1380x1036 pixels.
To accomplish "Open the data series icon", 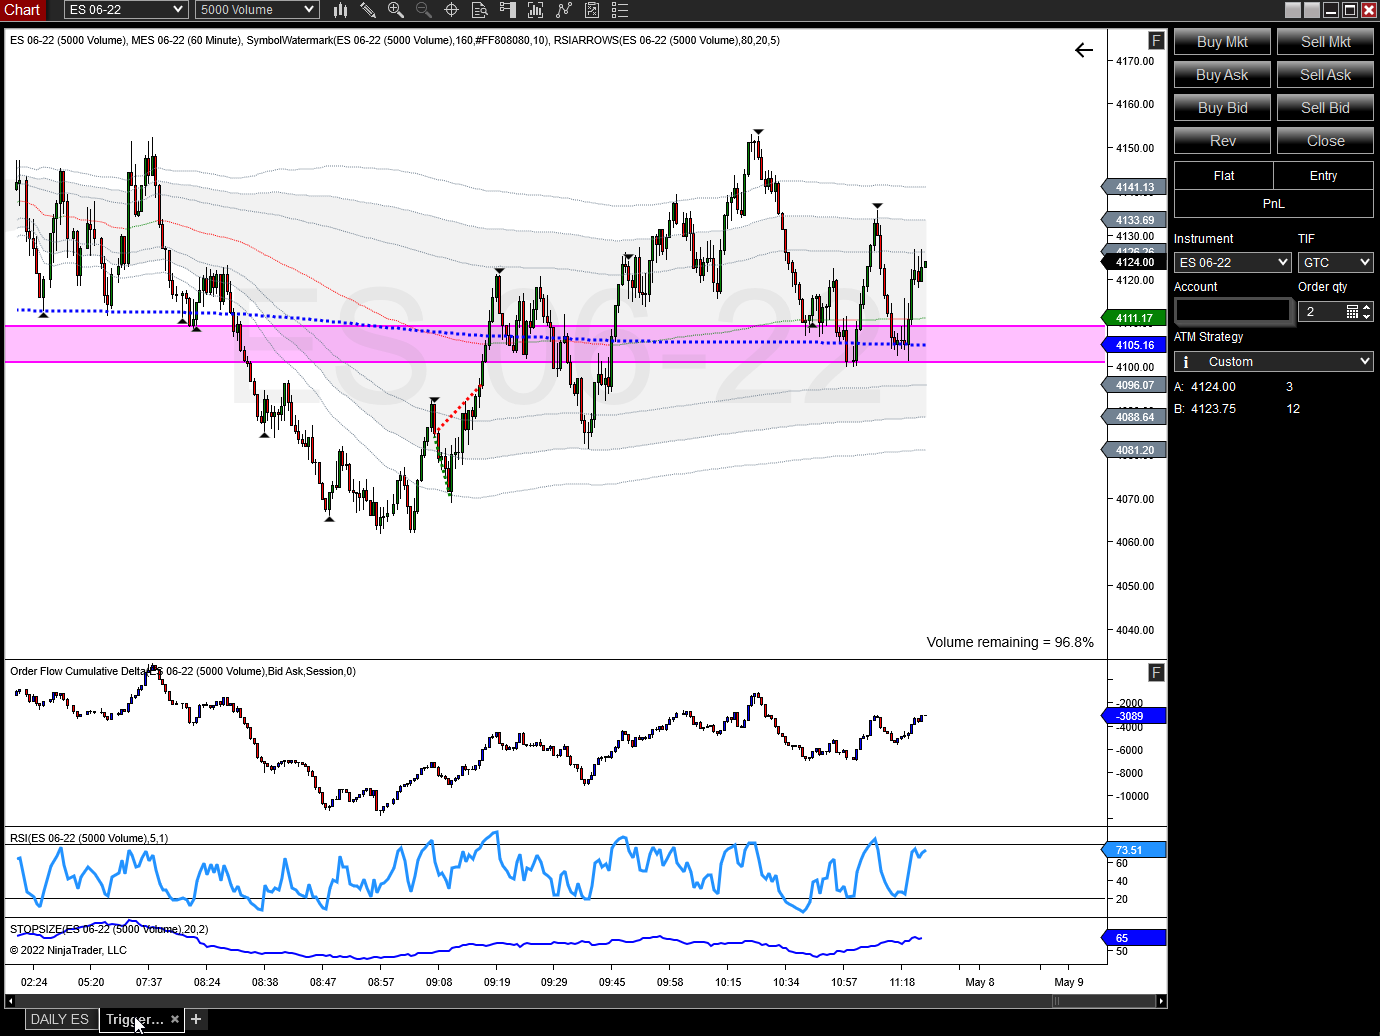I will [536, 10].
